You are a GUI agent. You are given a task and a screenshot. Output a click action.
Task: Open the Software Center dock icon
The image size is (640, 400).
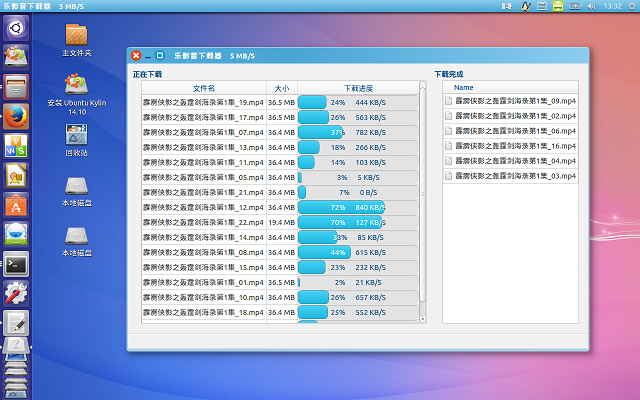click(x=16, y=205)
